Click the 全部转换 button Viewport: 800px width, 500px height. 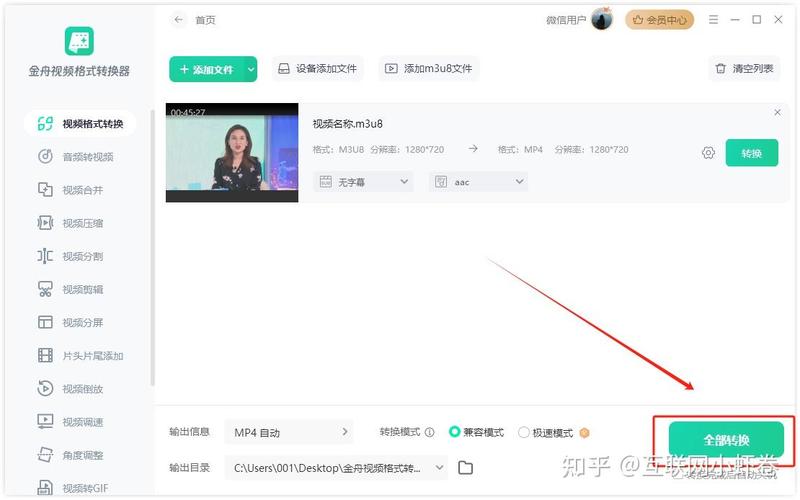(x=726, y=440)
